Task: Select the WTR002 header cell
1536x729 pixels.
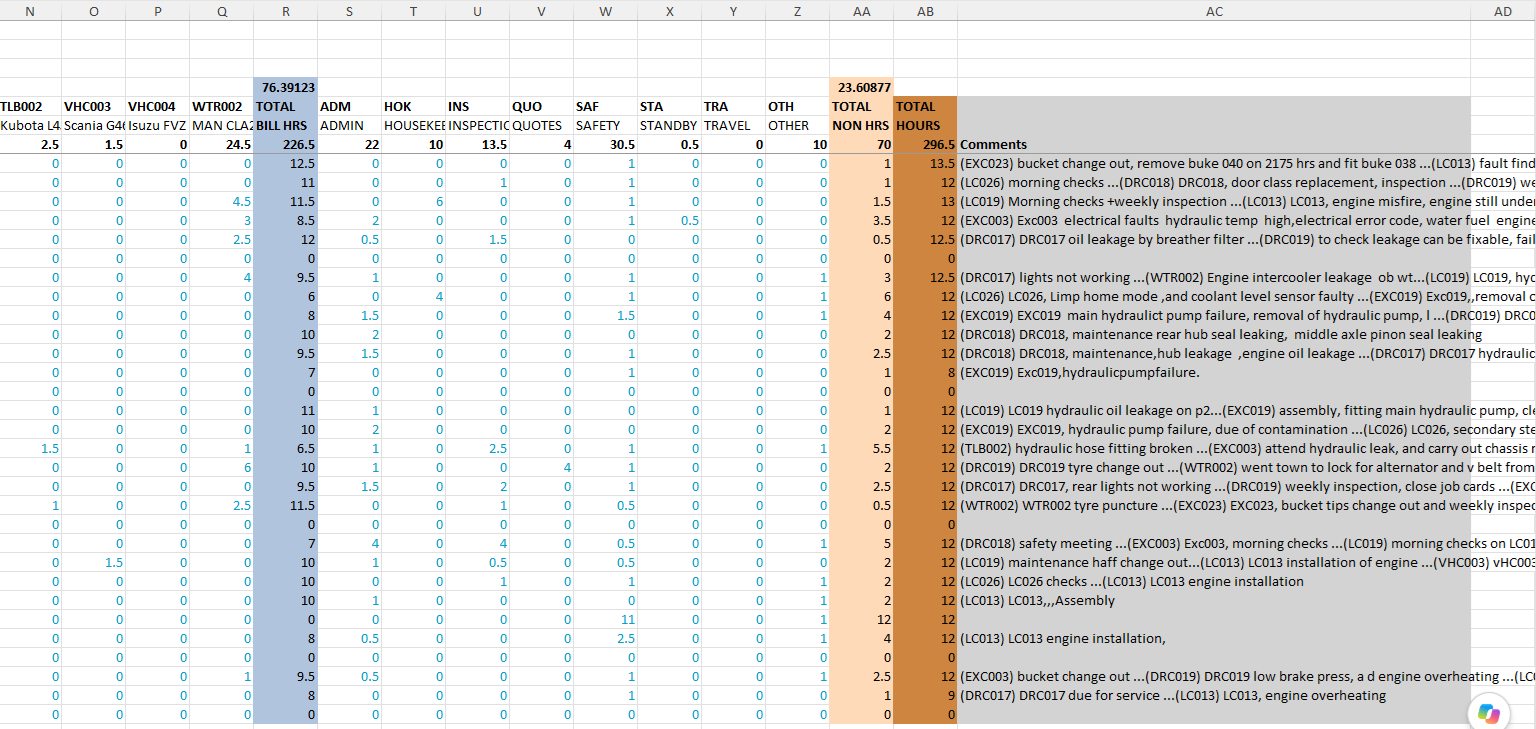Action: coord(222,106)
